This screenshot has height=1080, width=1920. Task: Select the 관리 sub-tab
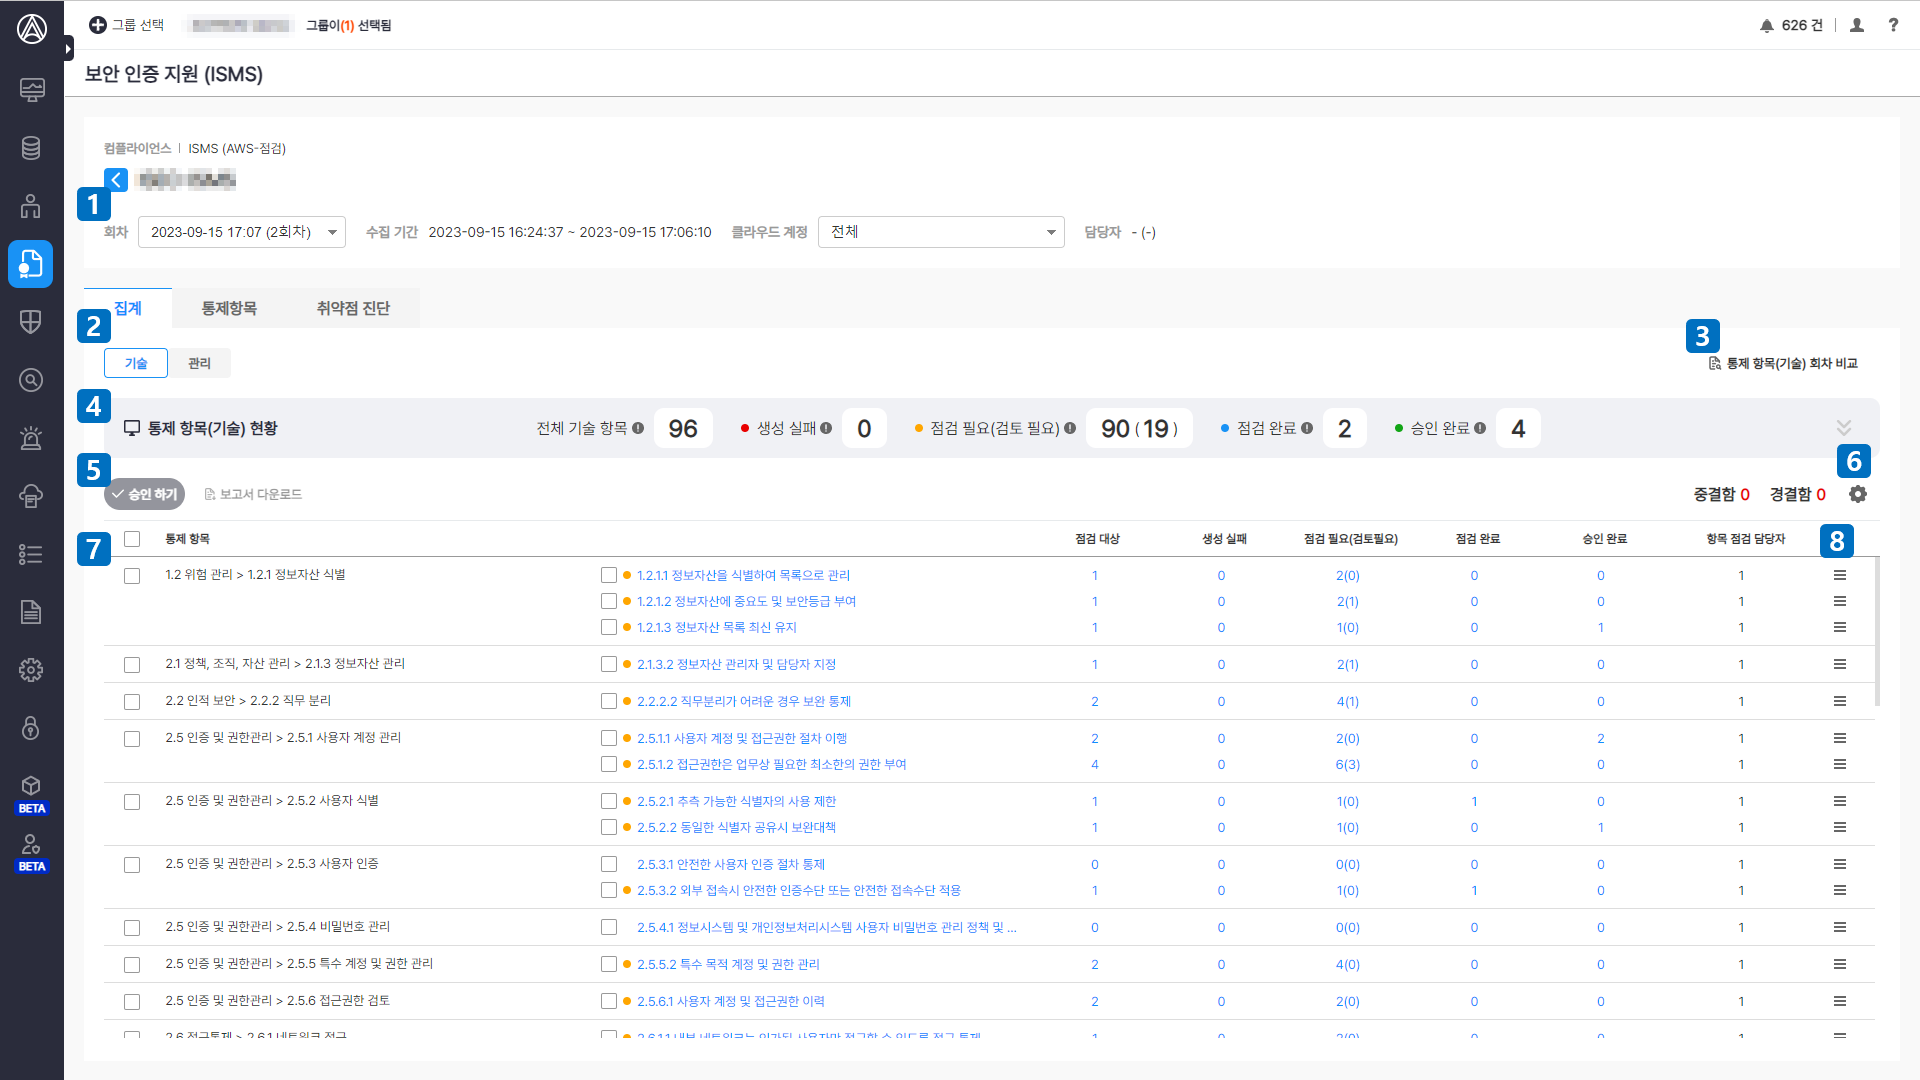pyautogui.click(x=199, y=363)
